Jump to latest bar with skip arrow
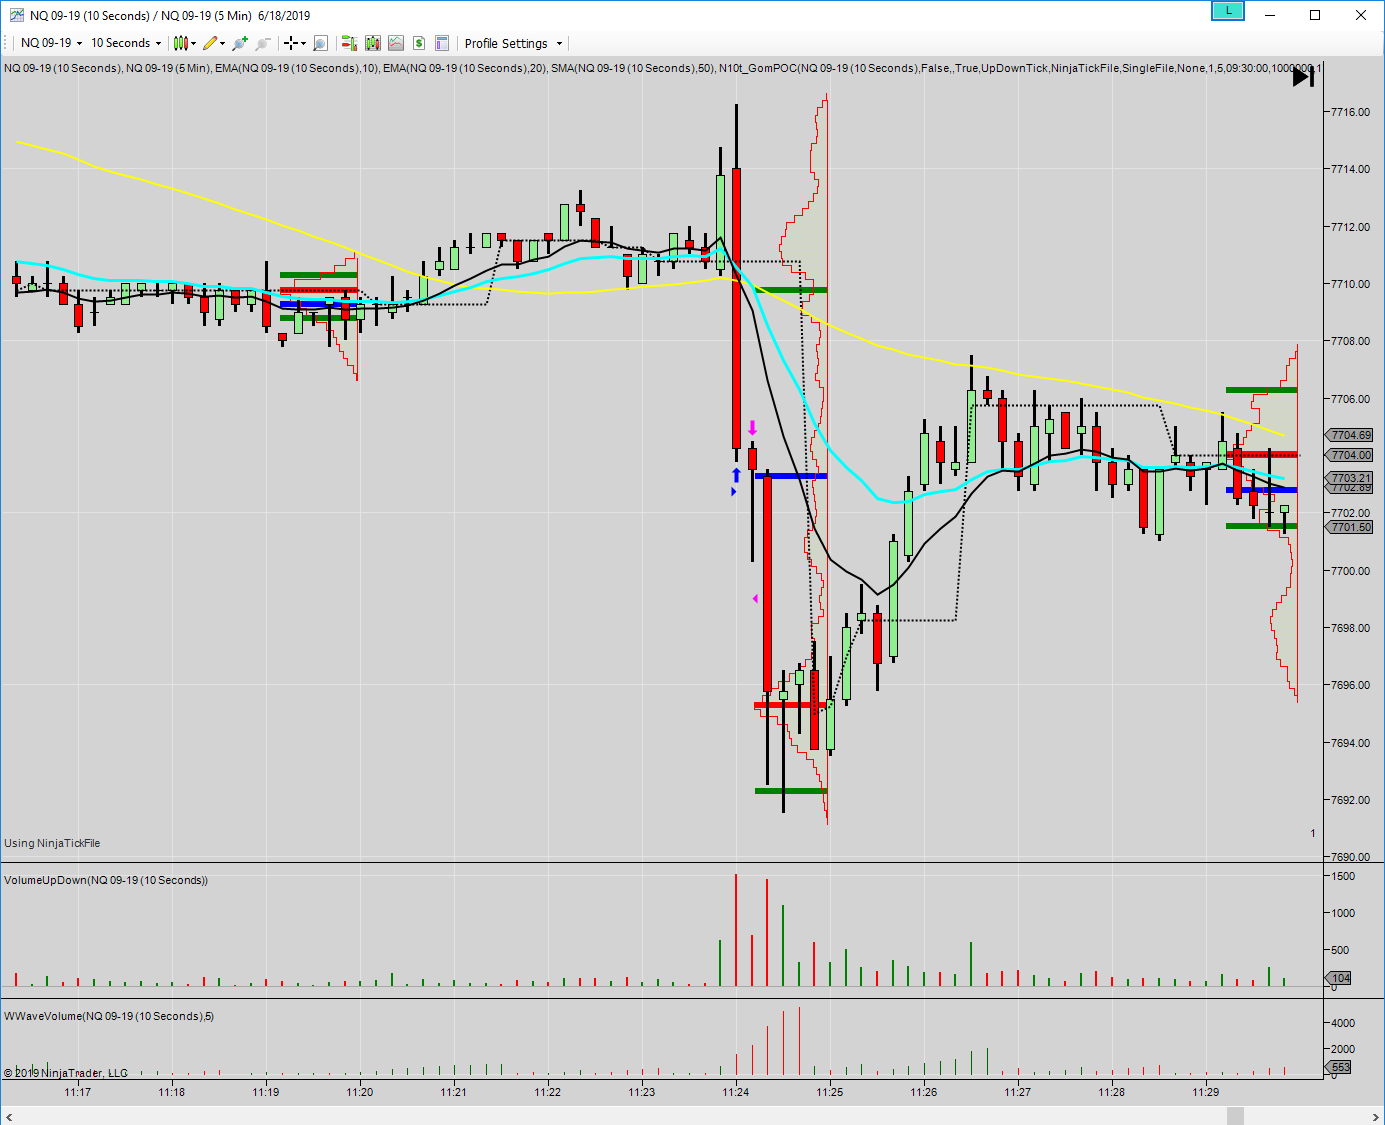This screenshot has width=1385, height=1125. [x=1303, y=77]
